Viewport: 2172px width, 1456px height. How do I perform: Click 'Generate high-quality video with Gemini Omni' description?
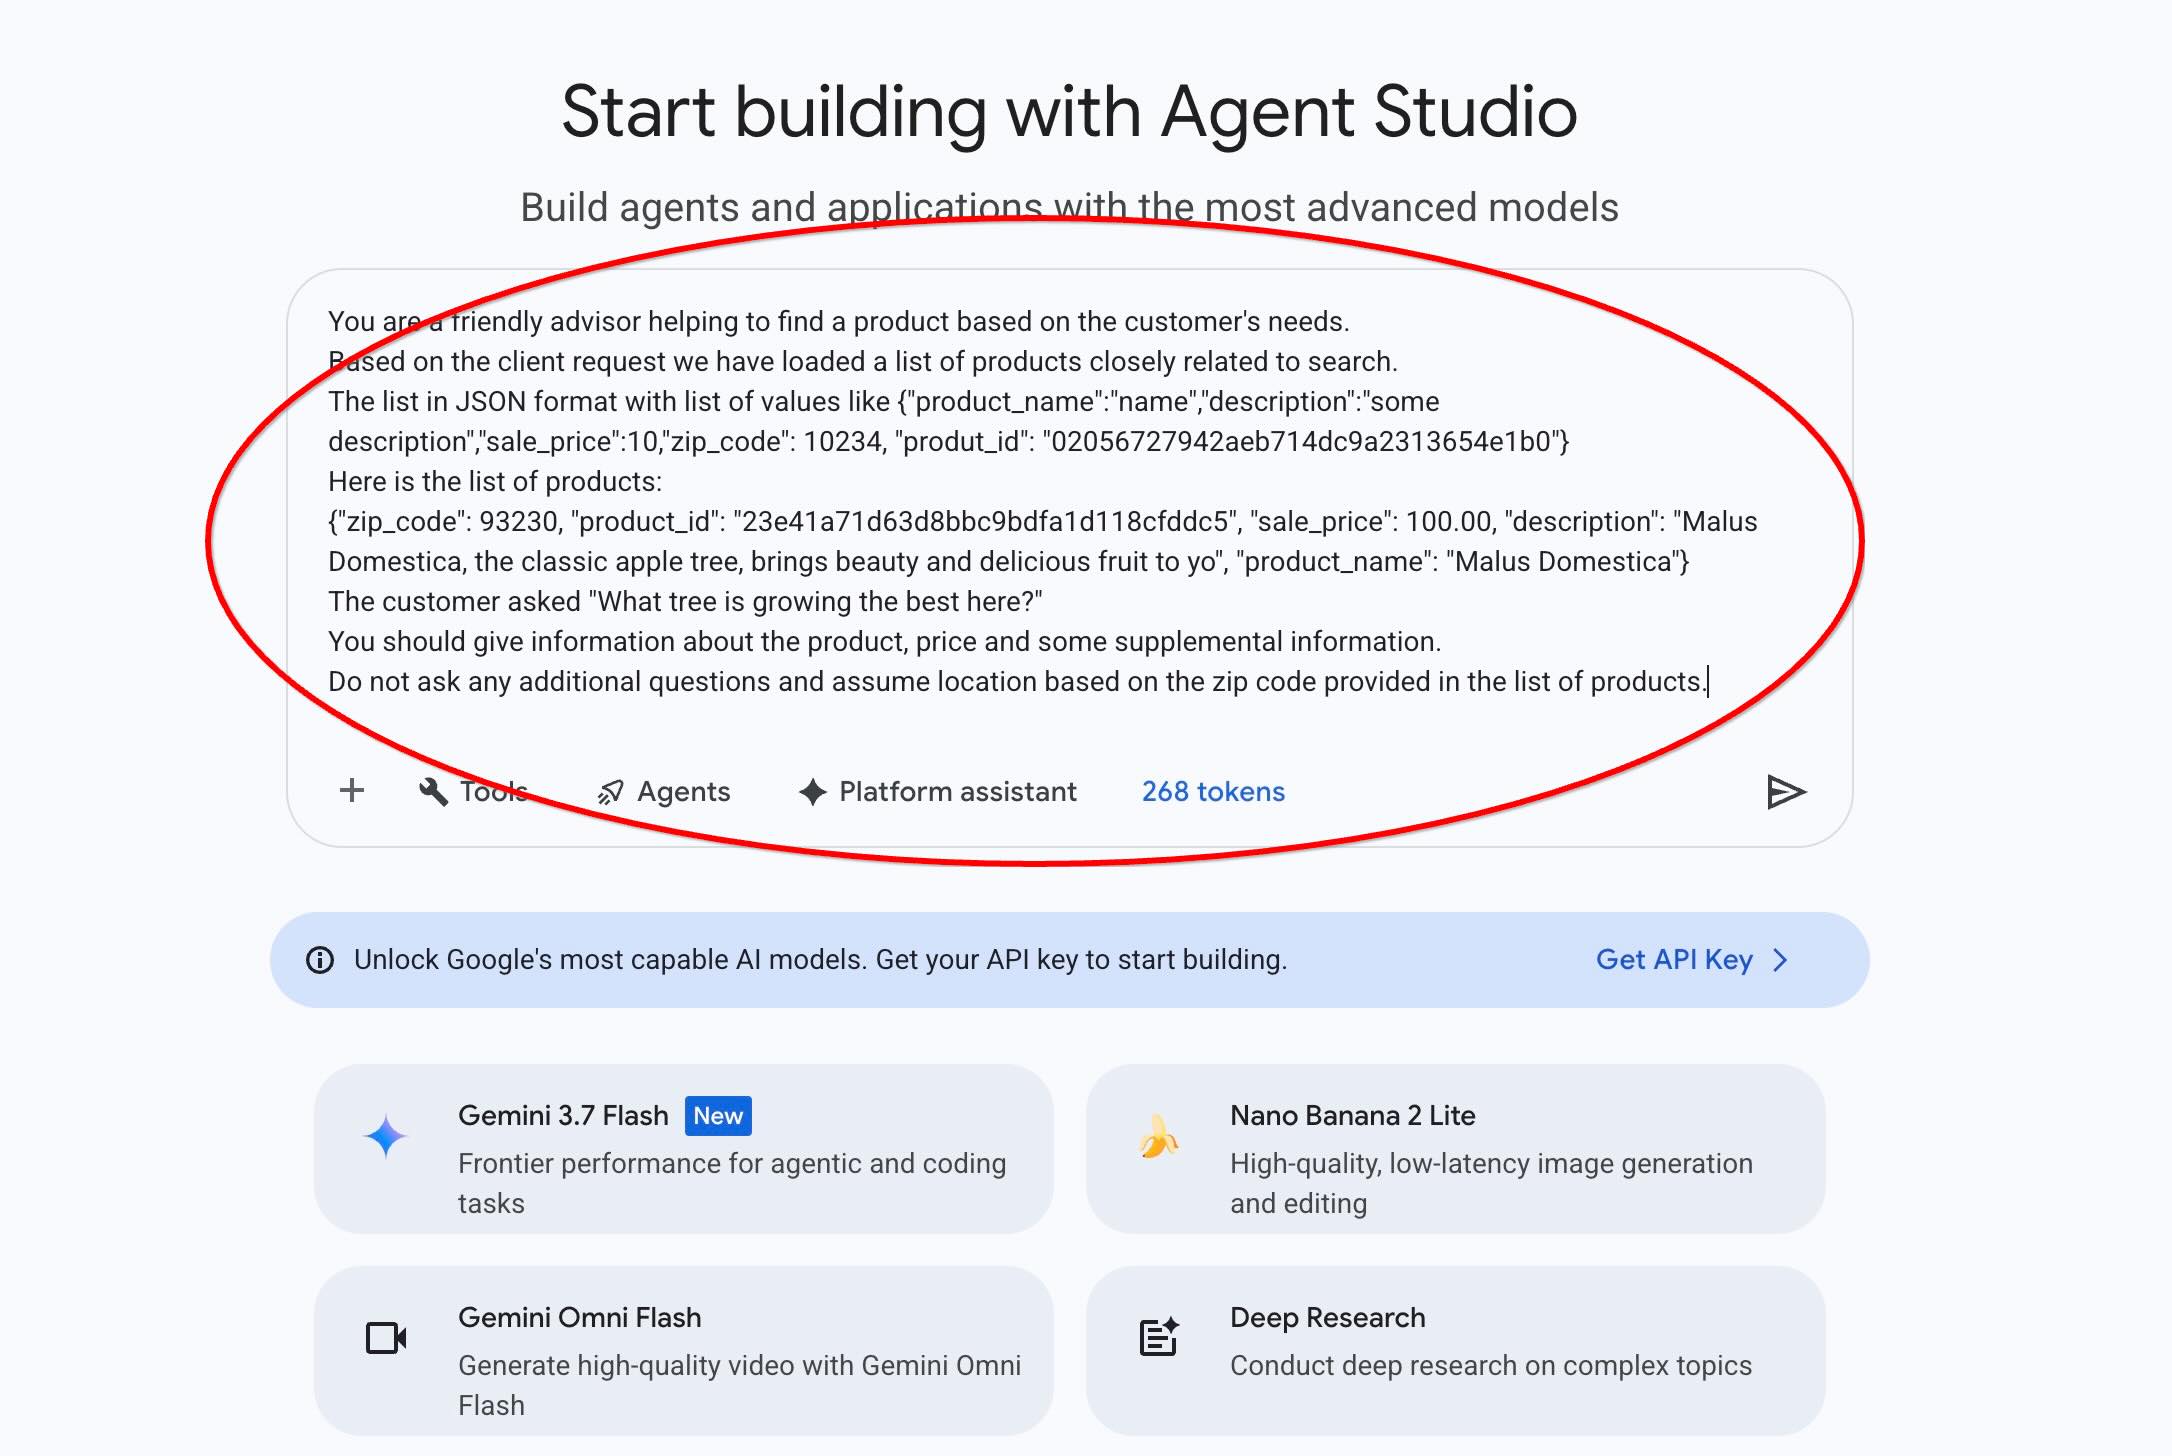740,1365
